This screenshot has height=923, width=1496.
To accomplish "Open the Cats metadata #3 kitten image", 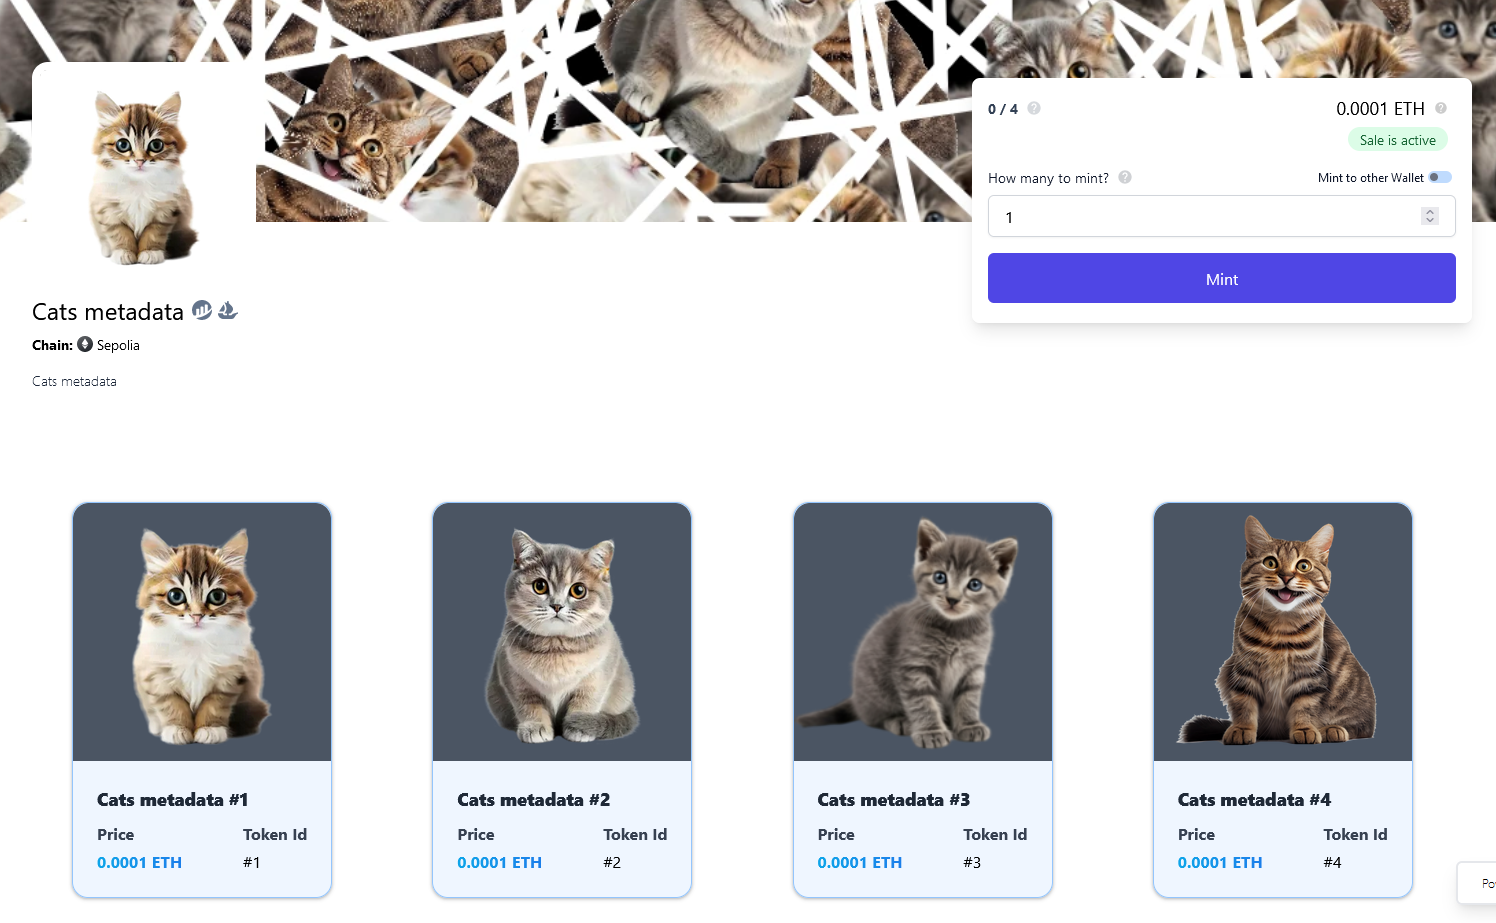I will tap(923, 632).
